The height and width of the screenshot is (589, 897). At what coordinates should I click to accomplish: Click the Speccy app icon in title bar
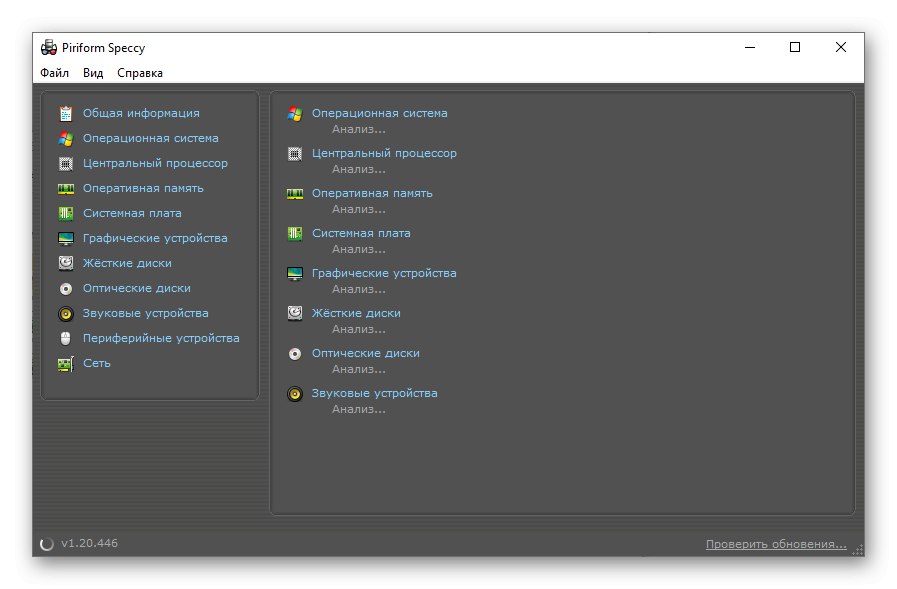pos(49,47)
